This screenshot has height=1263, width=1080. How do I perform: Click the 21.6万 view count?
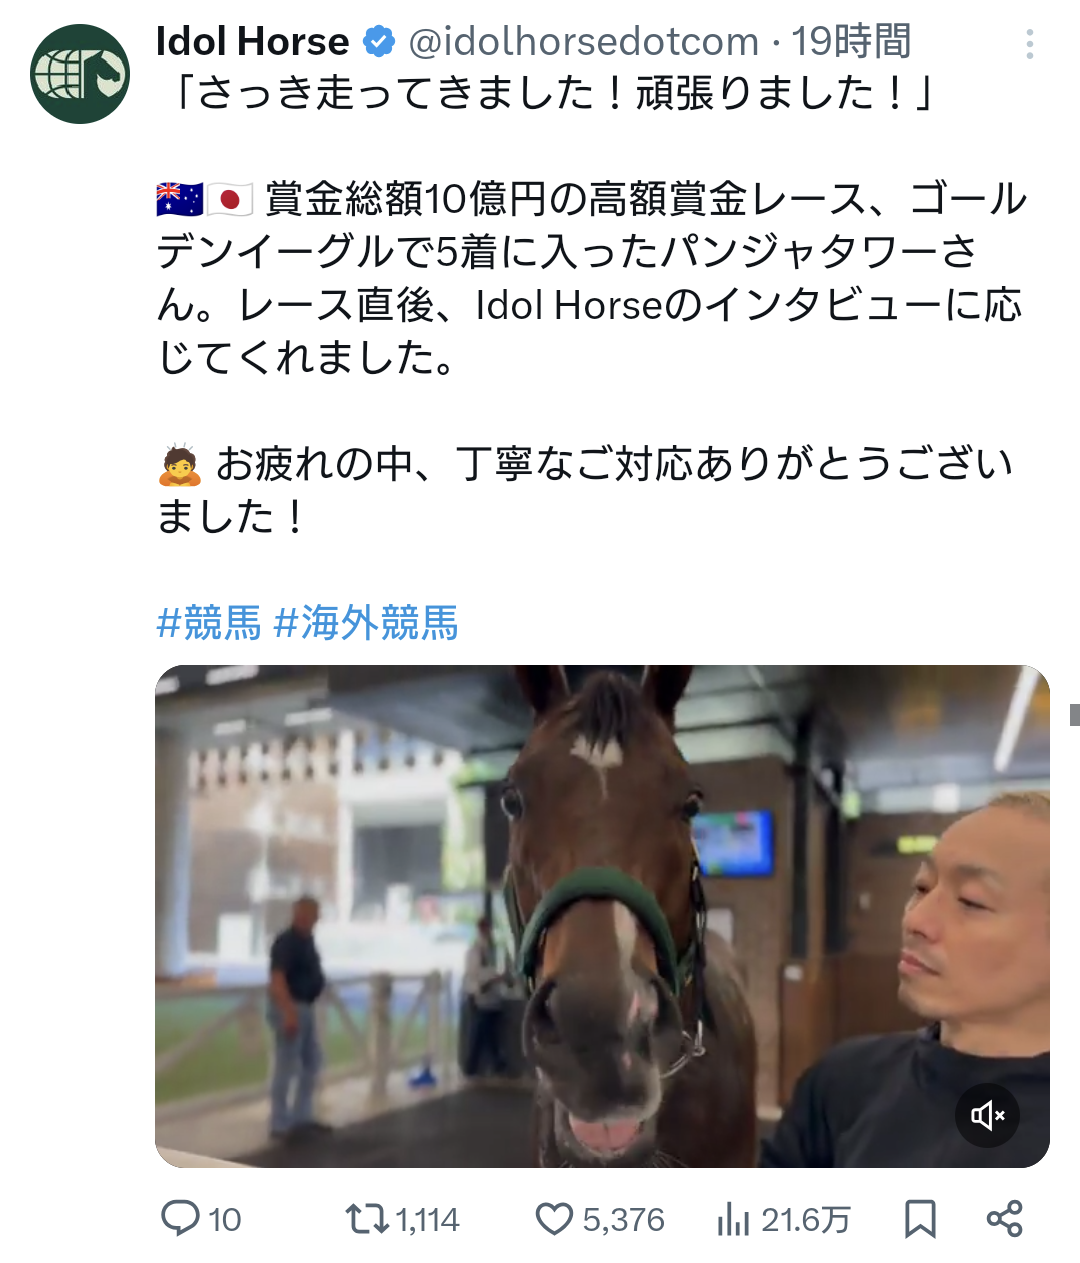click(806, 1220)
